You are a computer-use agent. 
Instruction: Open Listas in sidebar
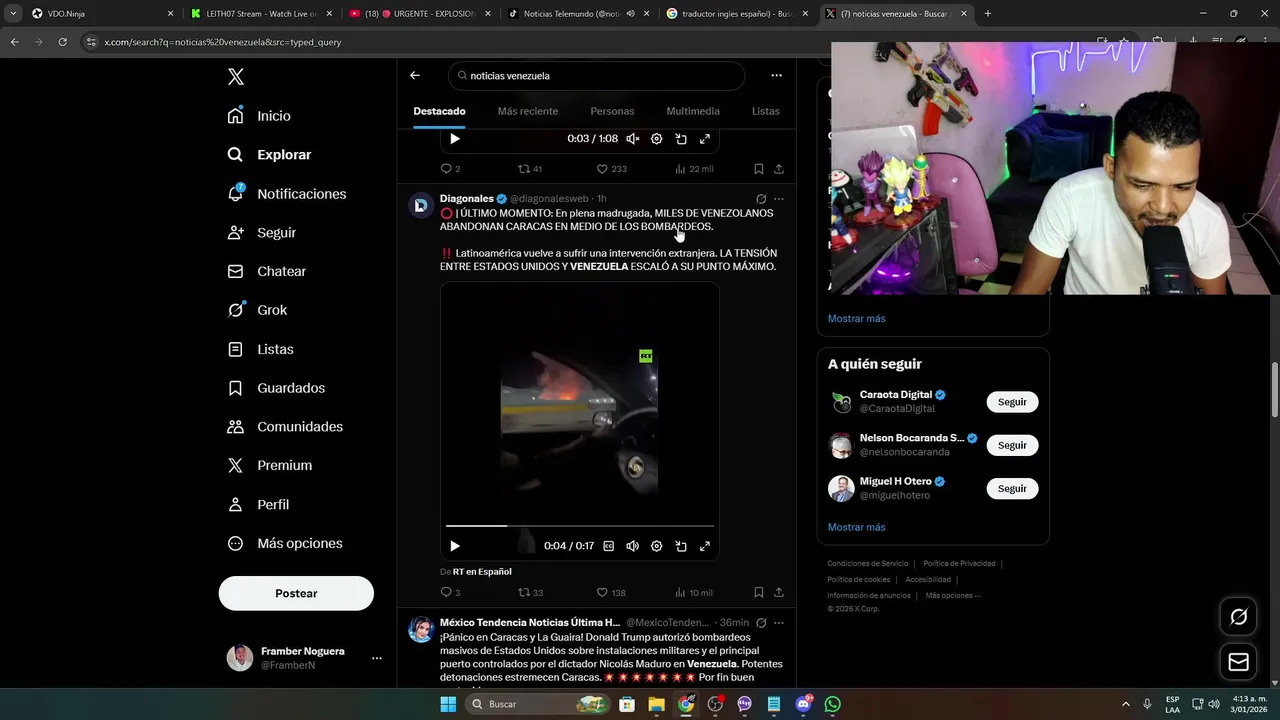261,349
